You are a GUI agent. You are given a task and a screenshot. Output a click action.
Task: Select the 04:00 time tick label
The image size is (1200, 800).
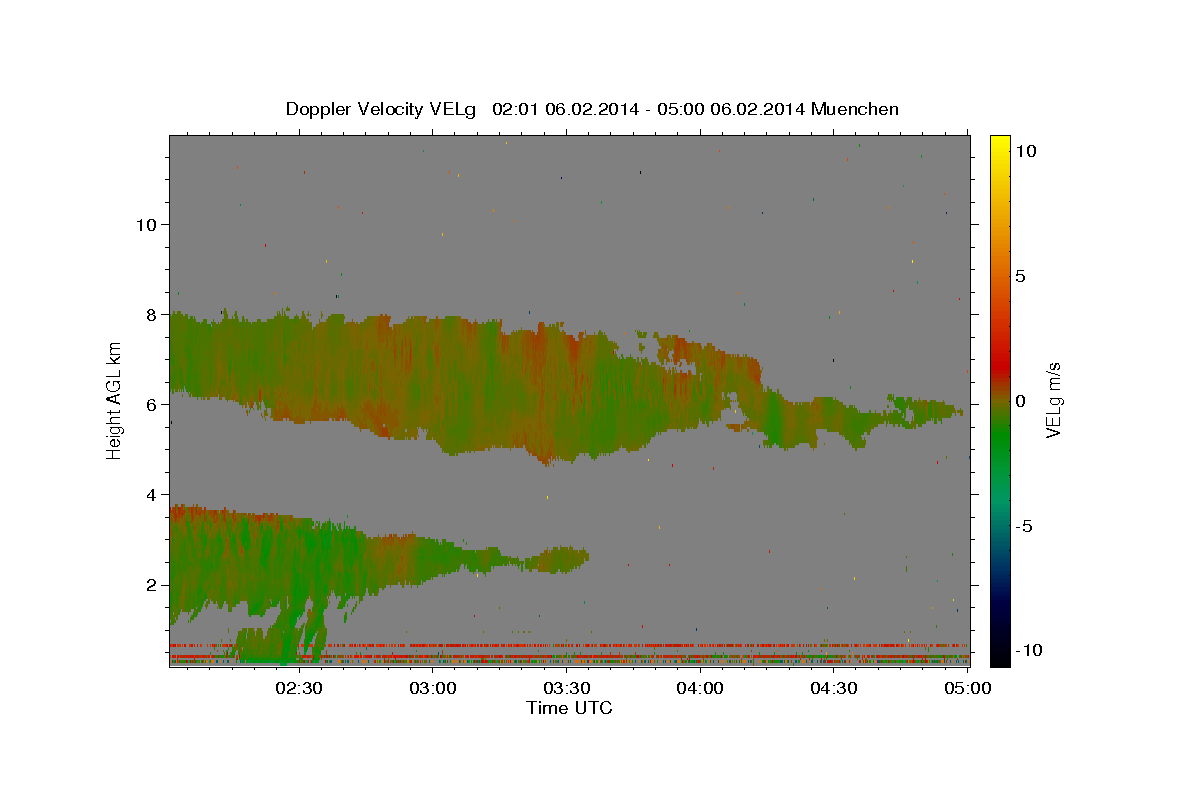click(x=700, y=688)
